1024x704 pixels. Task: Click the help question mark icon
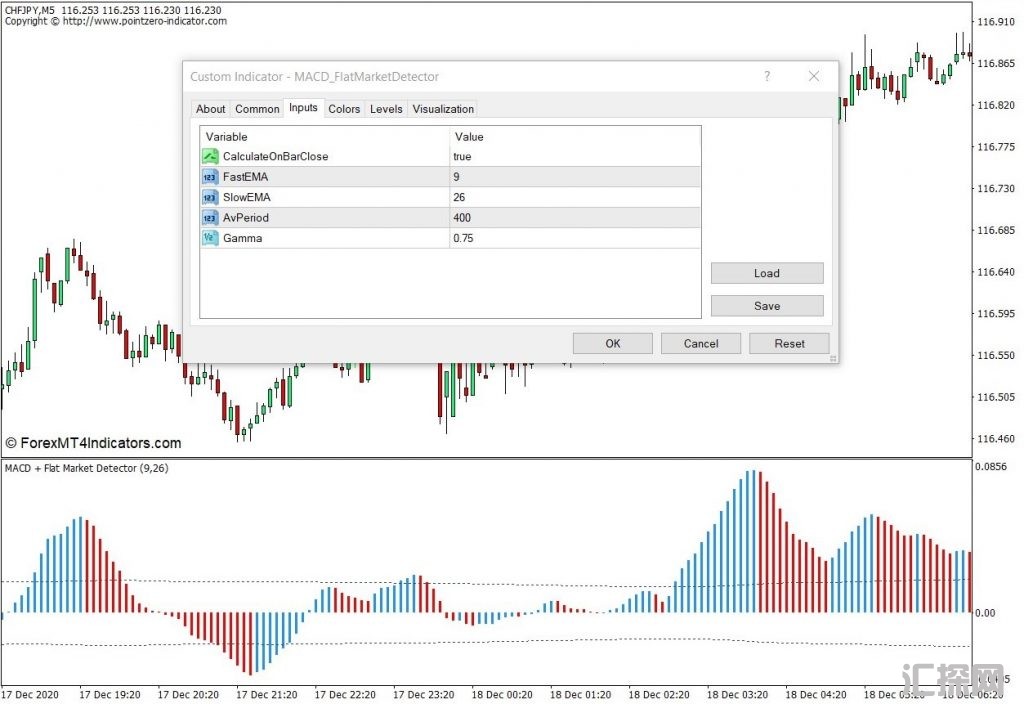click(767, 76)
